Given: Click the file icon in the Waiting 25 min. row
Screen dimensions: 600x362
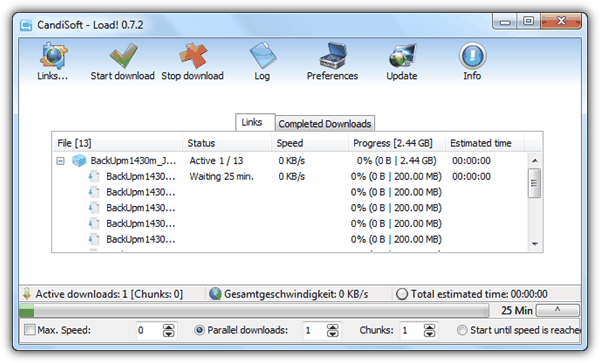Looking at the screenshot, I should 94,176.
